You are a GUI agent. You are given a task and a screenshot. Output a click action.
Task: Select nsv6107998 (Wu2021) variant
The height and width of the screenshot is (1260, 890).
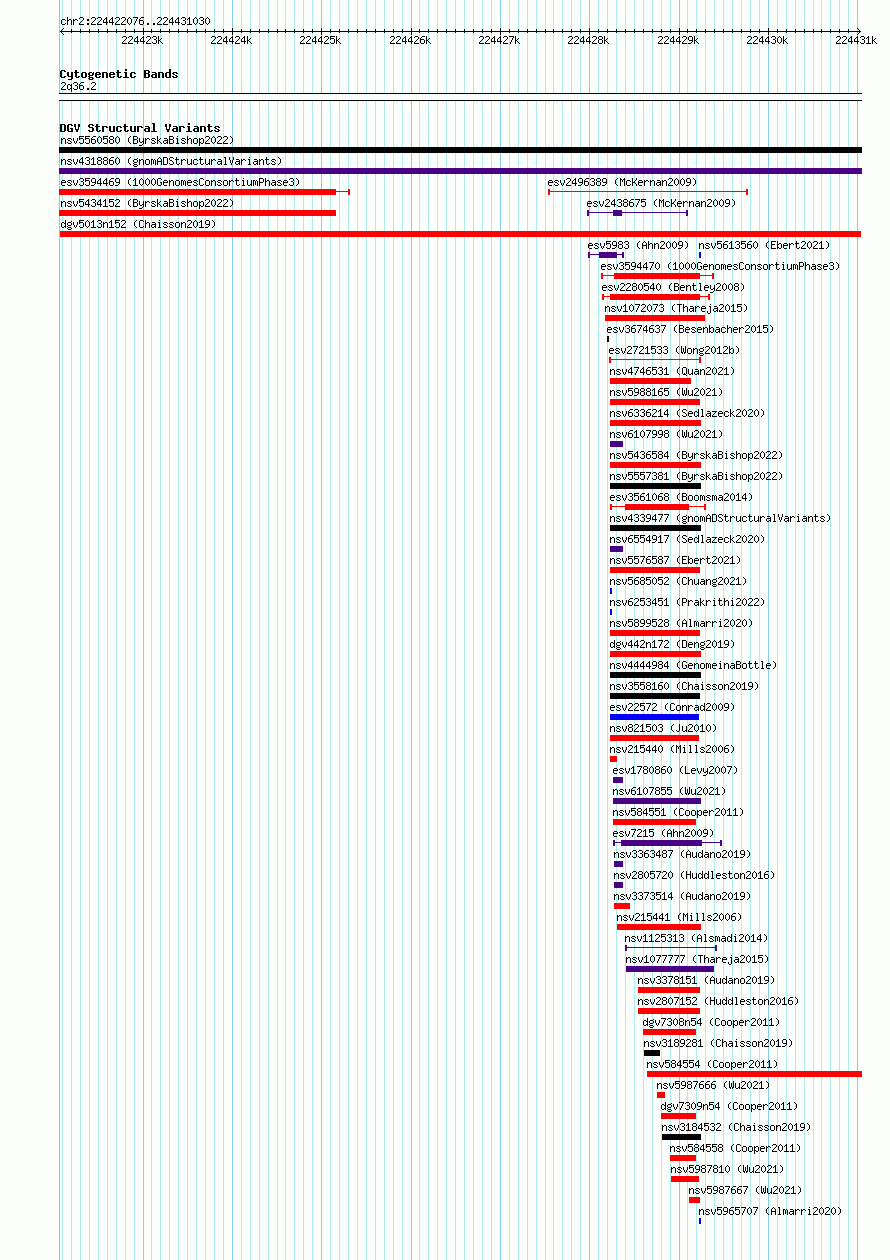pyautogui.click(x=666, y=434)
